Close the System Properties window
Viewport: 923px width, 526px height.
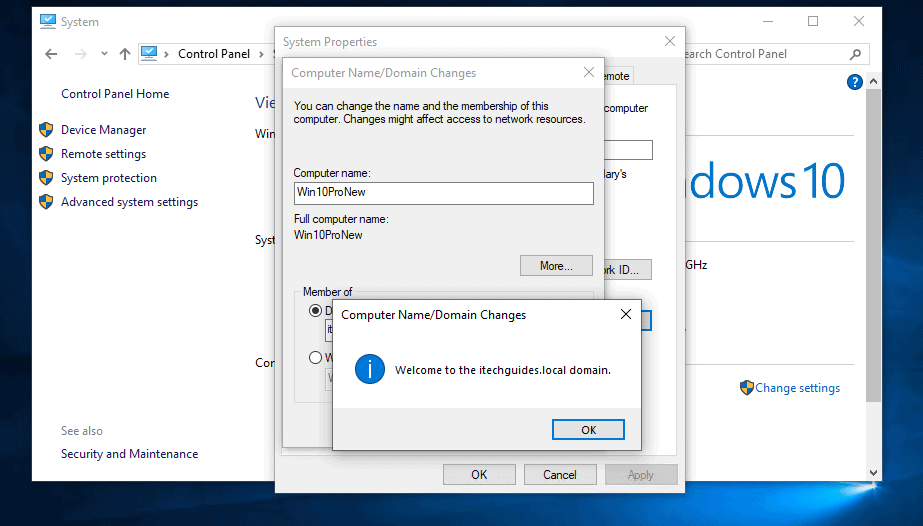point(670,41)
